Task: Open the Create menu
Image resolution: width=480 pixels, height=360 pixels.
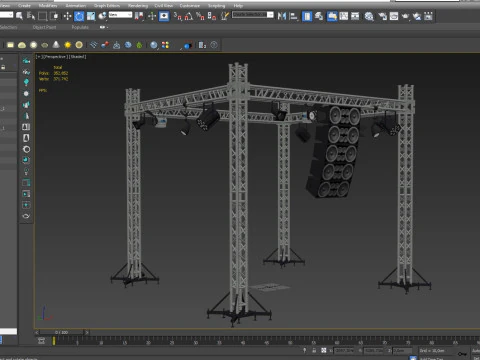Action: [x=24, y=5]
